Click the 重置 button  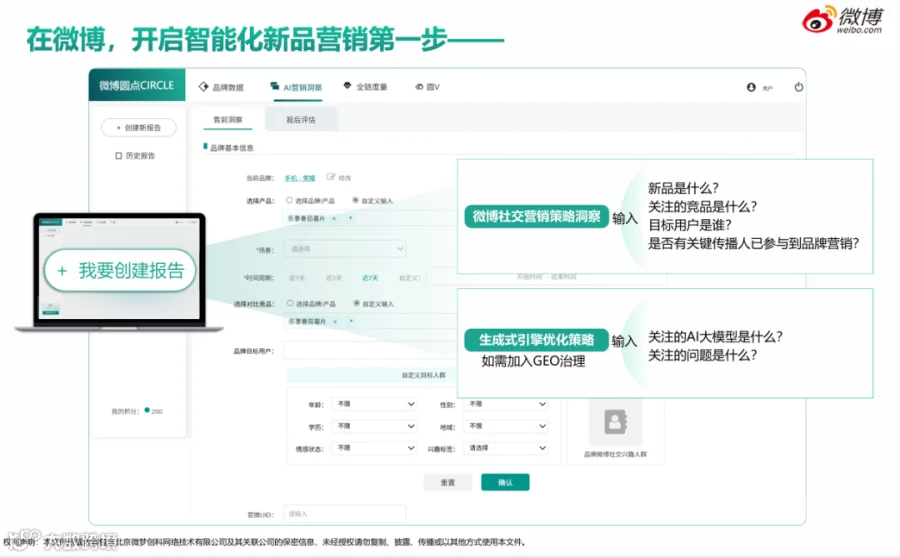point(448,482)
